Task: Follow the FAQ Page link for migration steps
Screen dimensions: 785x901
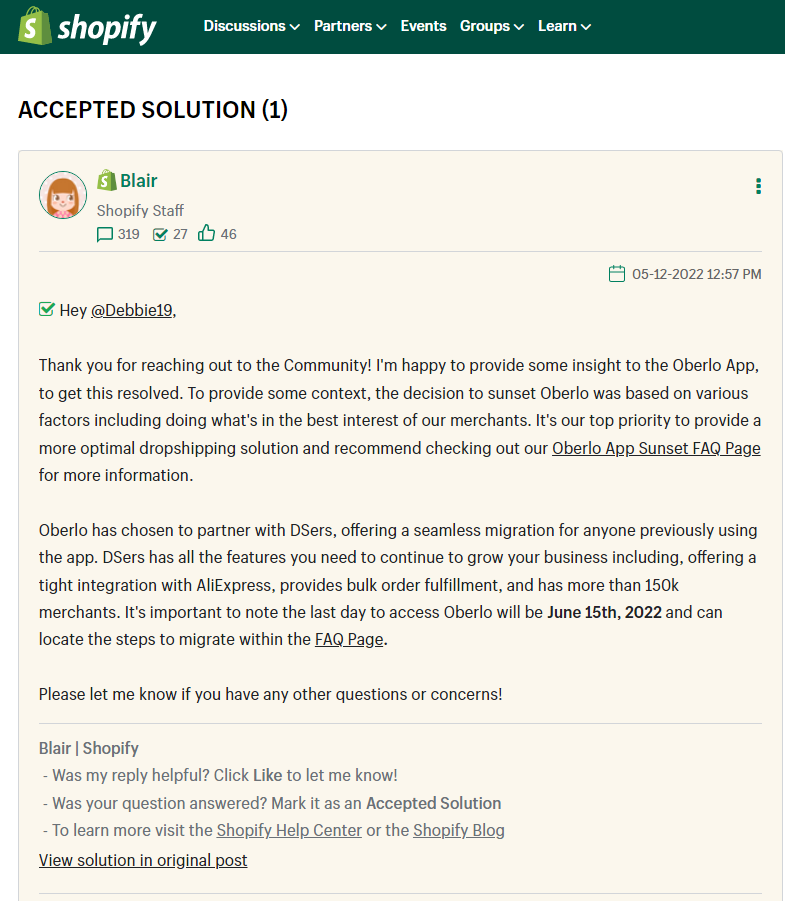Action: coord(349,640)
